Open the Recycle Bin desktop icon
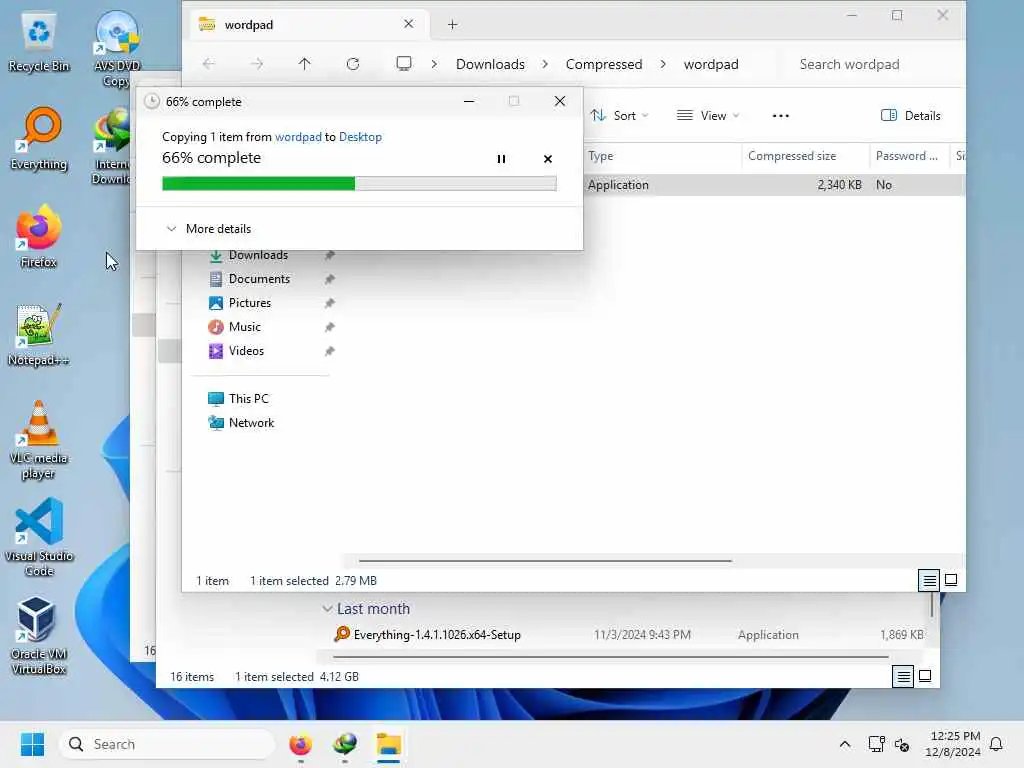 (x=39, y=42)
